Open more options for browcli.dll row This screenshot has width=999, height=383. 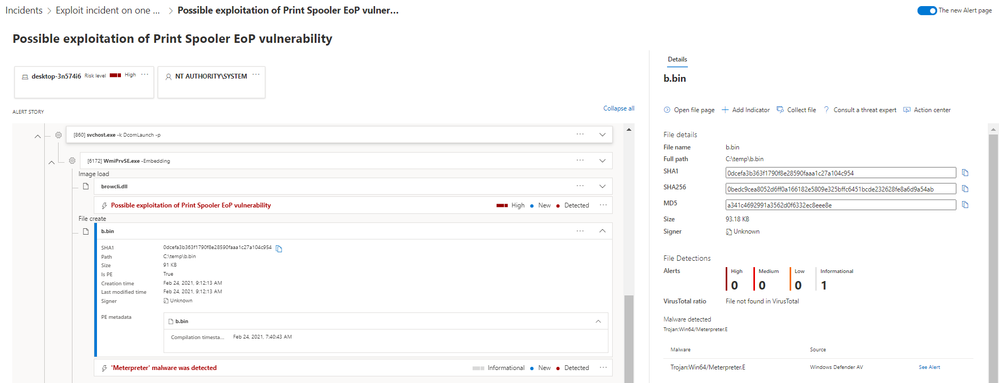pyautogui.click(x=580, y=186)
